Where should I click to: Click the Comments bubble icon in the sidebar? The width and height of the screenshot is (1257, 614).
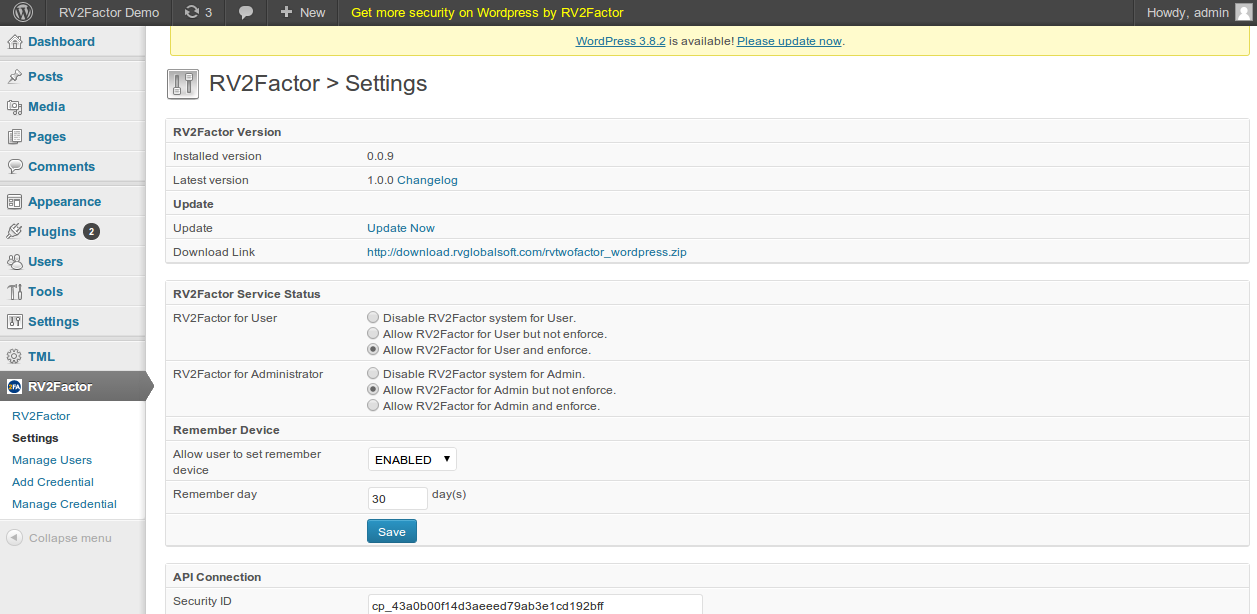coord(15,167)
